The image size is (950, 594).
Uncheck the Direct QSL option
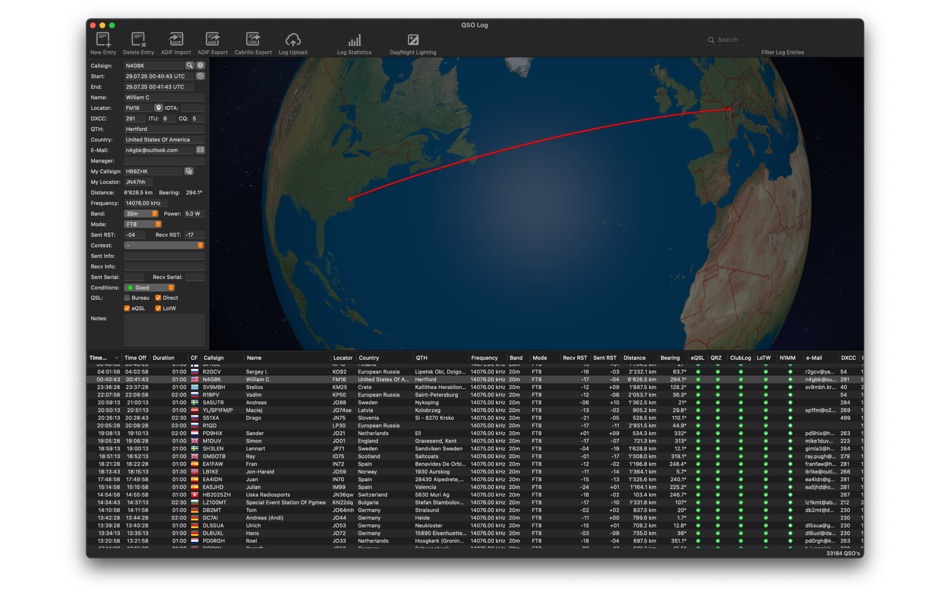pos(158,298)
